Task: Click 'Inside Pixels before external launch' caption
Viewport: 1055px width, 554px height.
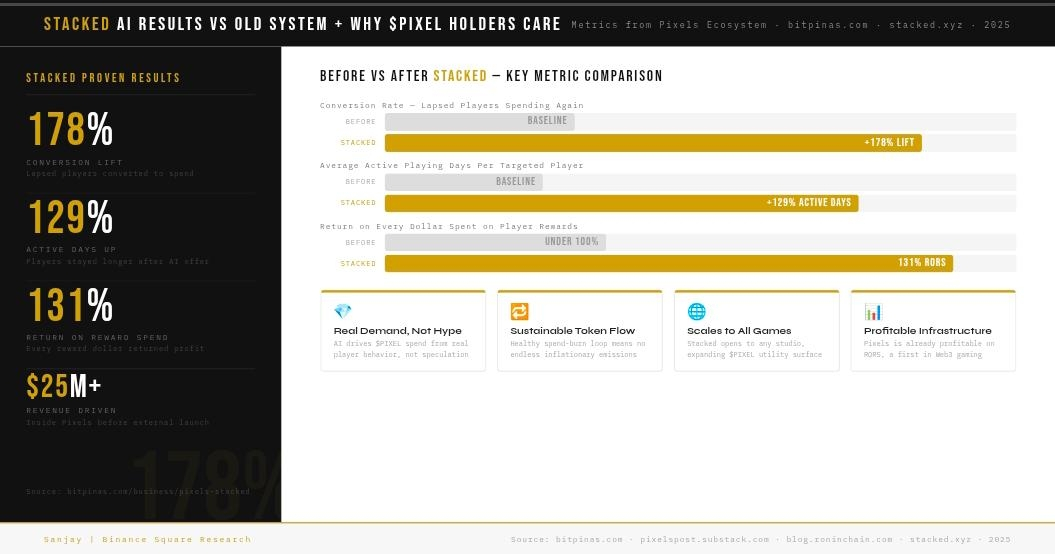Action: pyautogui.click(x=117, y=423)
